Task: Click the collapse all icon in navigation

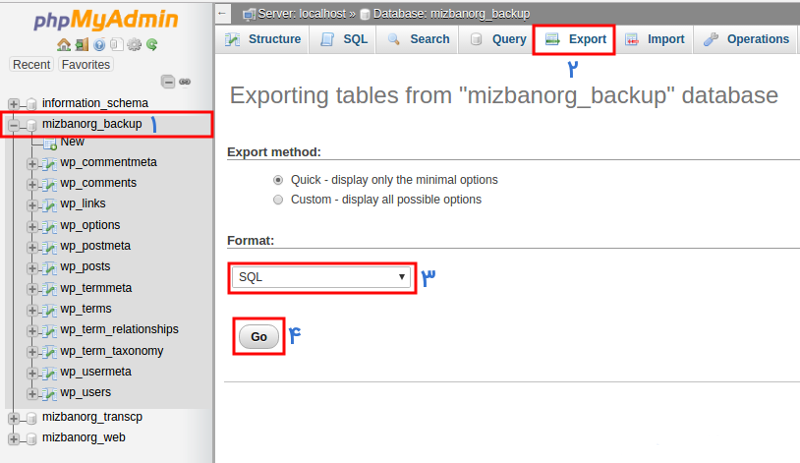Action: coord(168,82)
